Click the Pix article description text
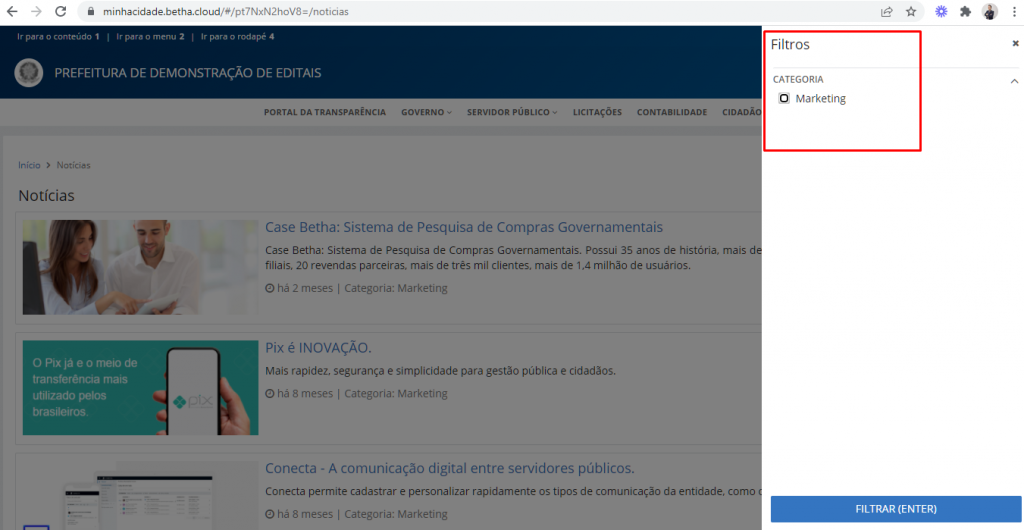This screenshot has width=1024, height=530. tap(441, 371)
